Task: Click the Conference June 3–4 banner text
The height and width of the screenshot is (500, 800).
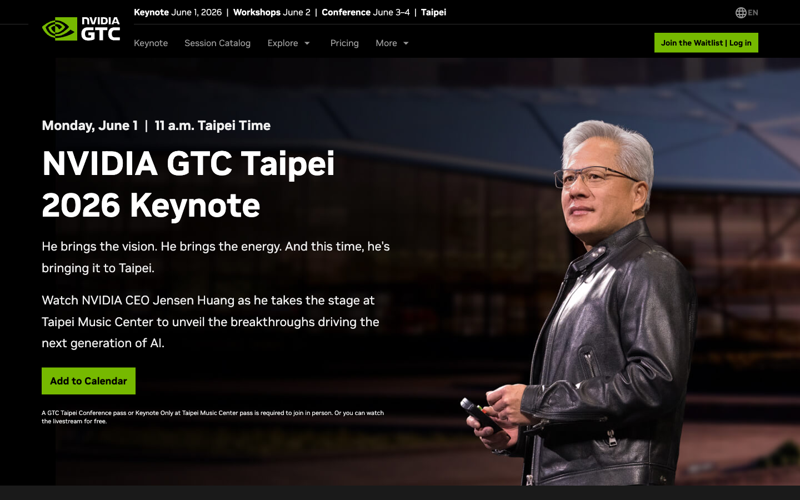Action: point(365,12)
